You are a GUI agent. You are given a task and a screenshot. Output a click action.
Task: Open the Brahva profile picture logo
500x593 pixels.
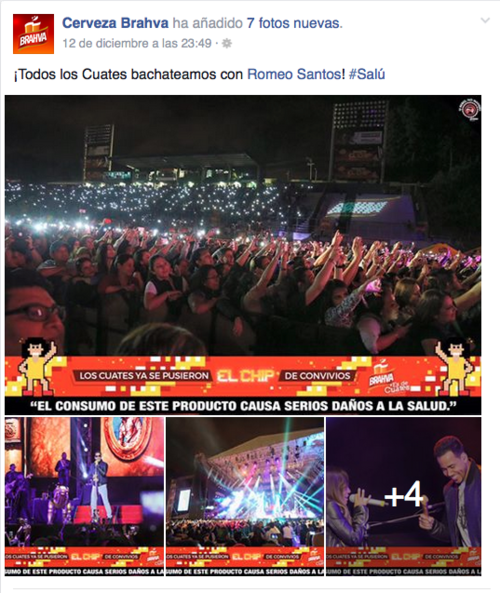pos(33,34)
